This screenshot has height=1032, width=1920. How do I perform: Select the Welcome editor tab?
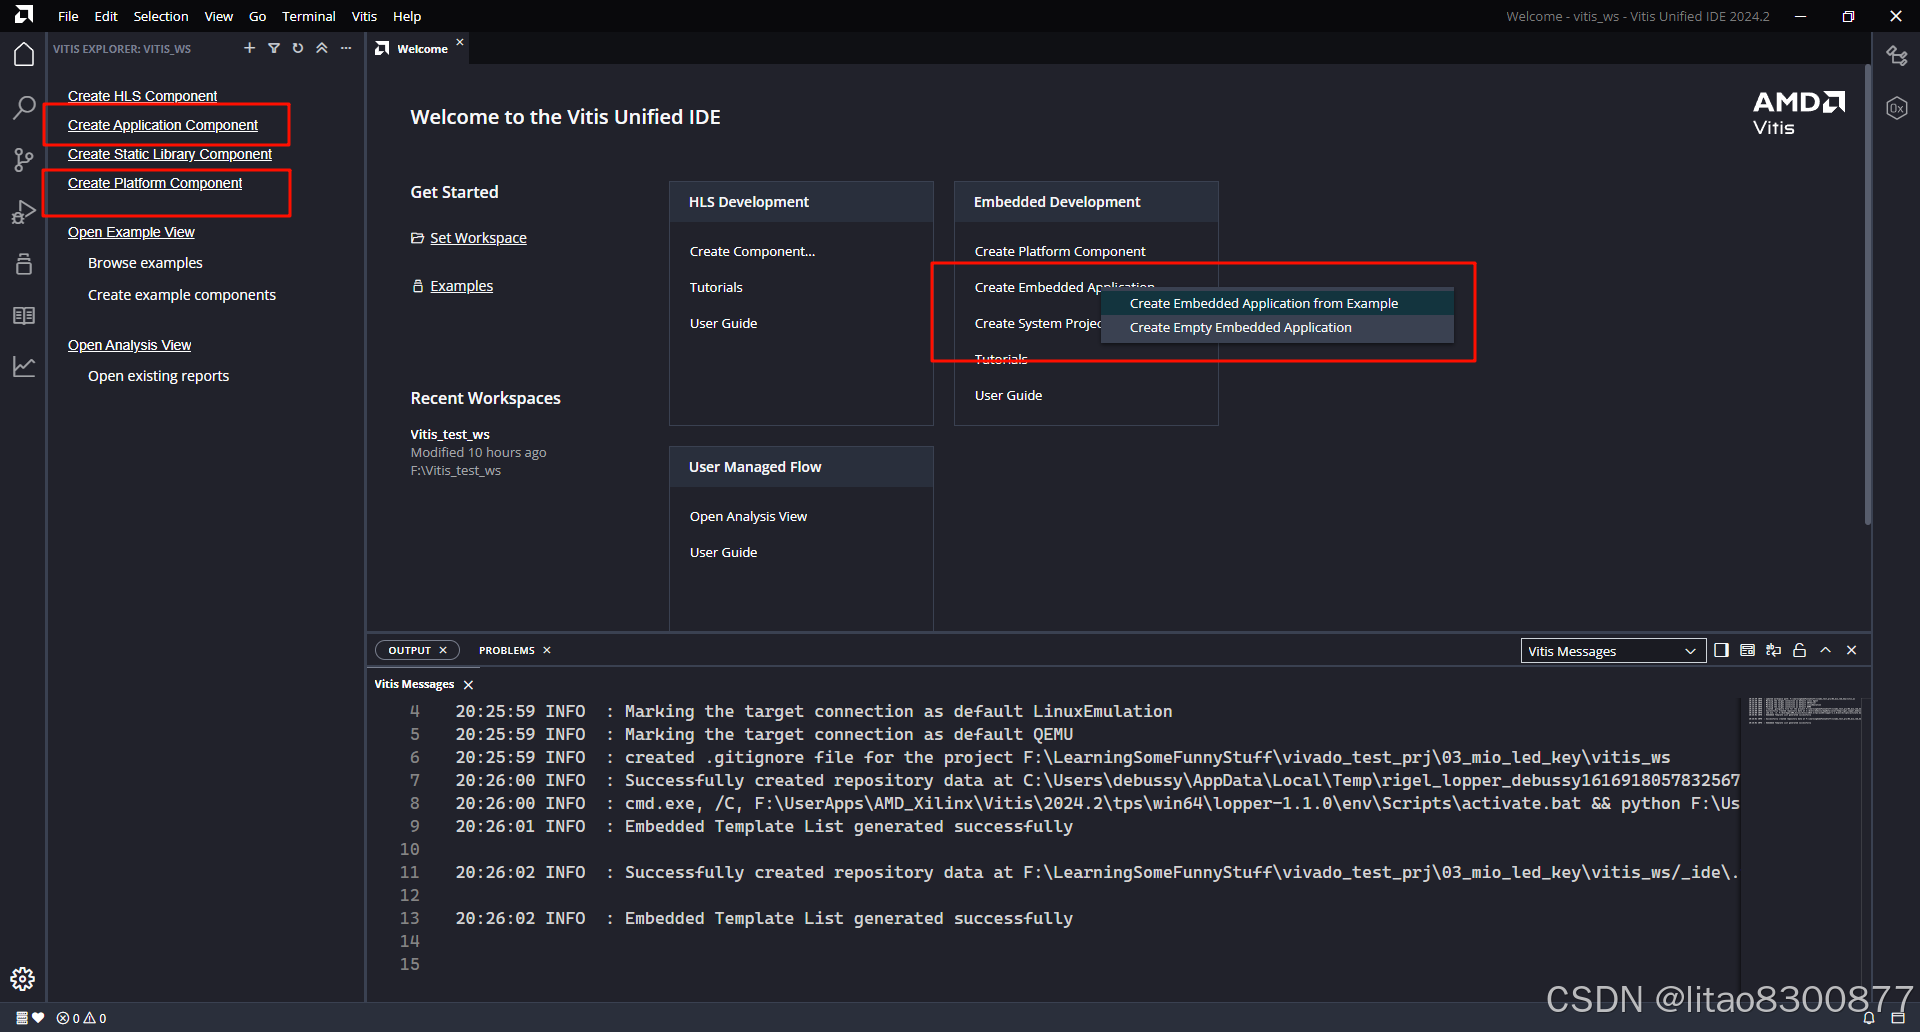[x=422, y=49]
